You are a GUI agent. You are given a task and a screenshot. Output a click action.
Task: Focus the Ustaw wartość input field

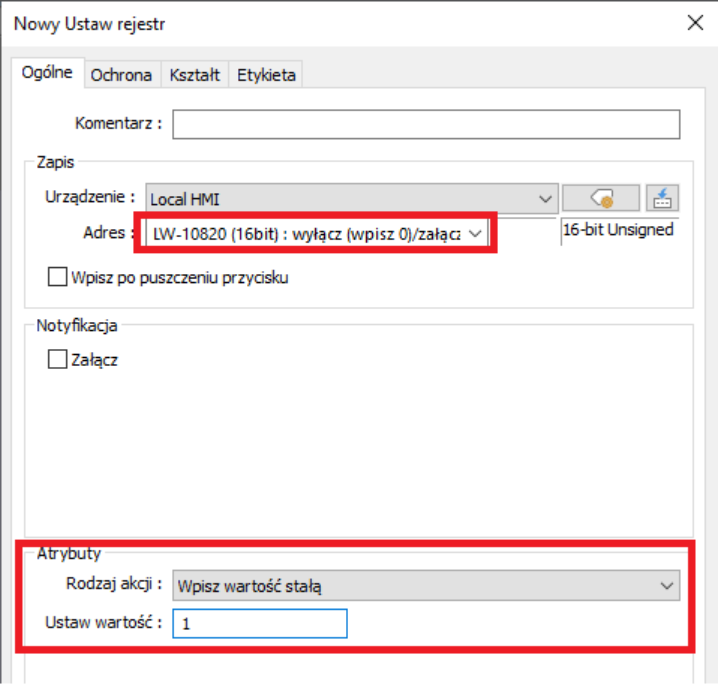coord(260,624)
